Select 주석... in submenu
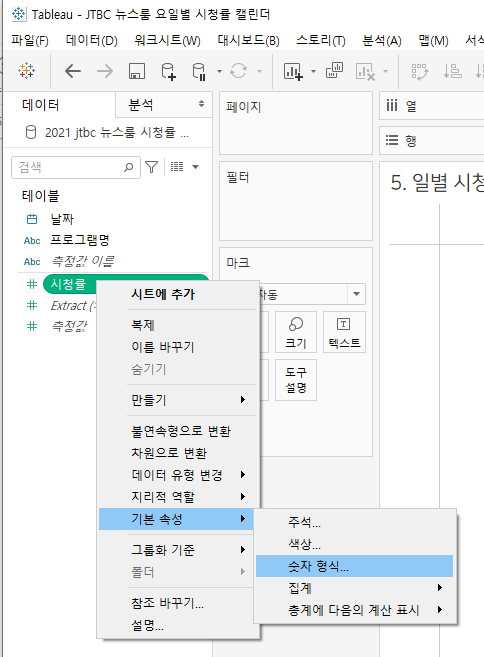The width and height of the screenshot is (484, 657). click(x=355, y=522)
